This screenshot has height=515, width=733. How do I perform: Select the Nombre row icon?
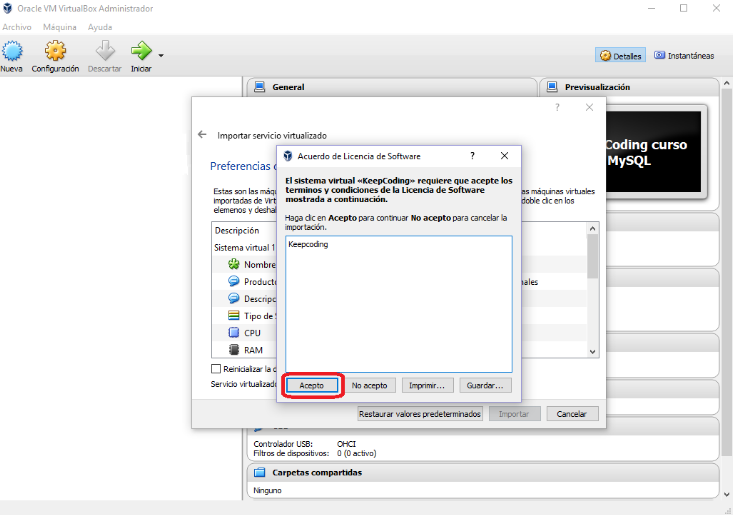[234, 264]
